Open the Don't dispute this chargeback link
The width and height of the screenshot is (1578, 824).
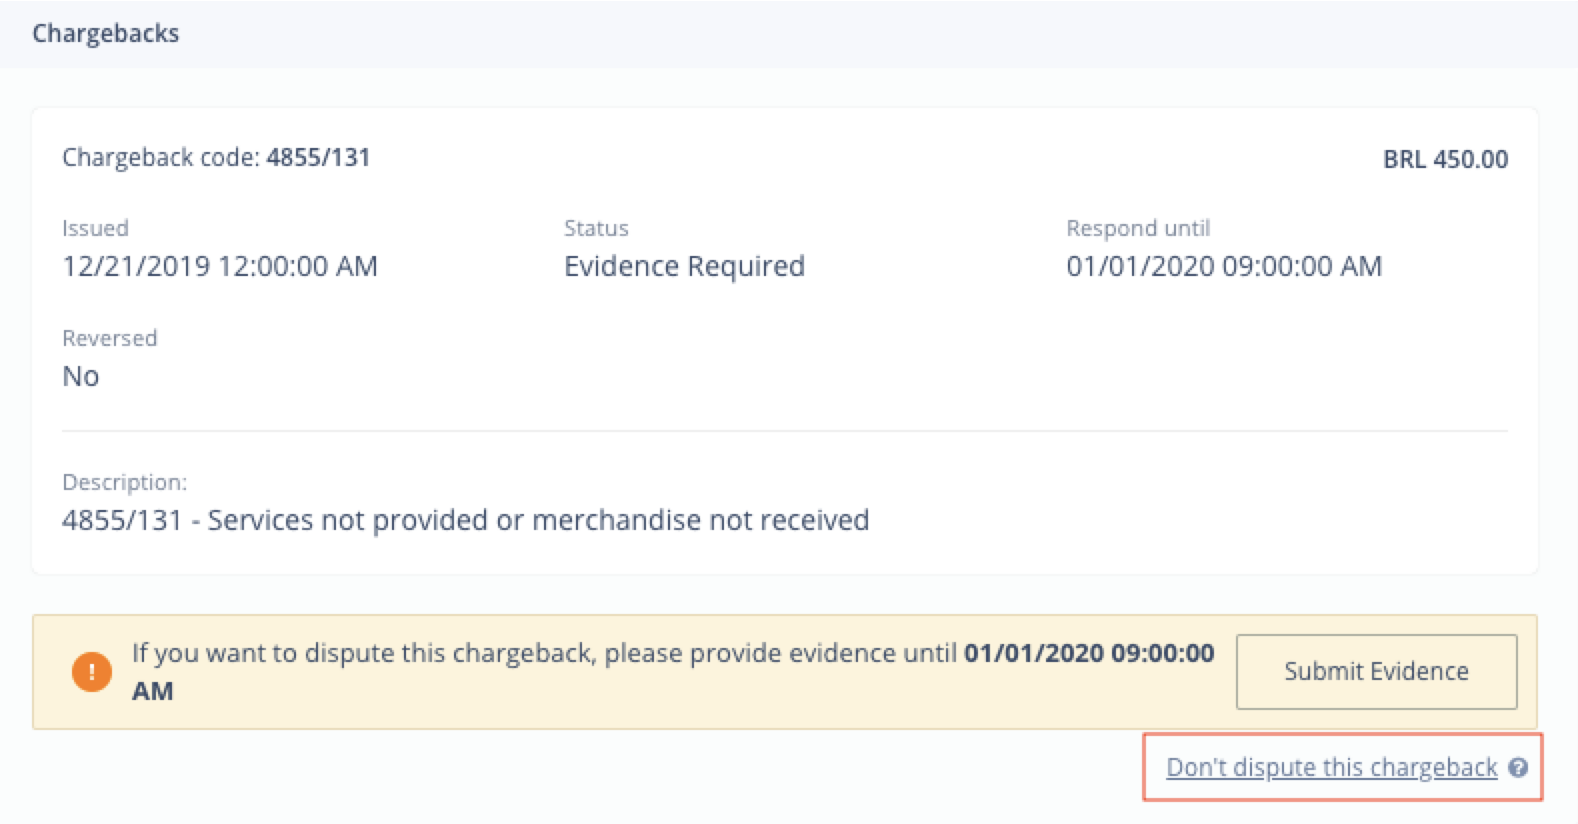pos(1330,768)
